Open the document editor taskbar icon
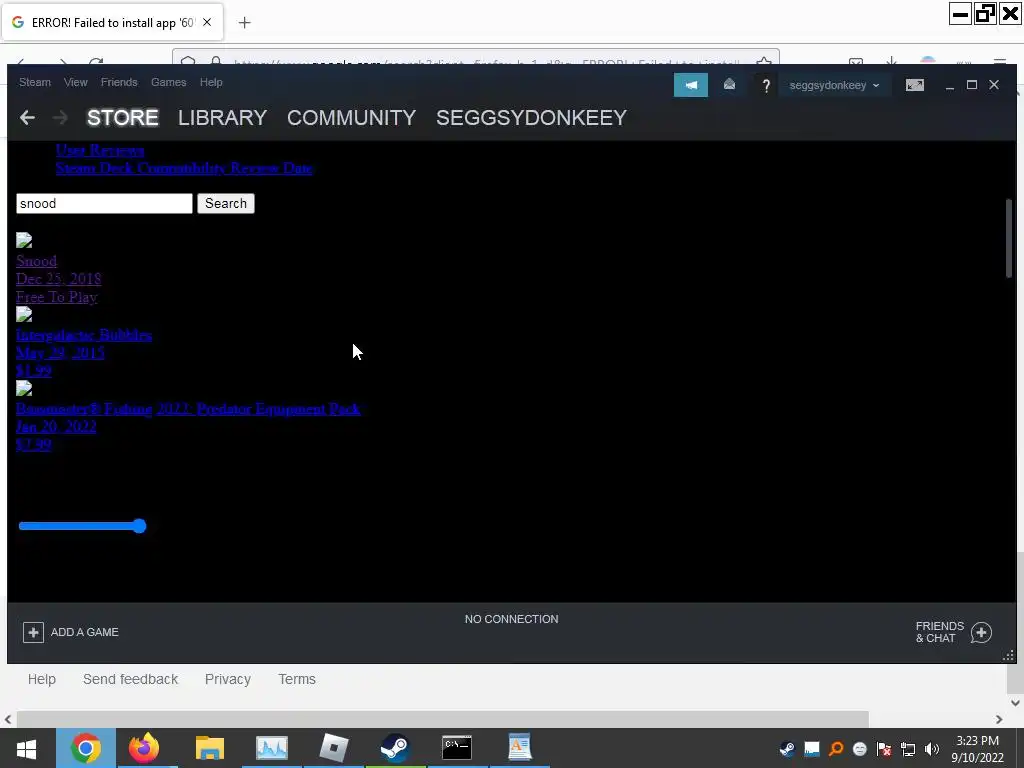Viewport: 1024px width, 768px height. tap(519, 748)
